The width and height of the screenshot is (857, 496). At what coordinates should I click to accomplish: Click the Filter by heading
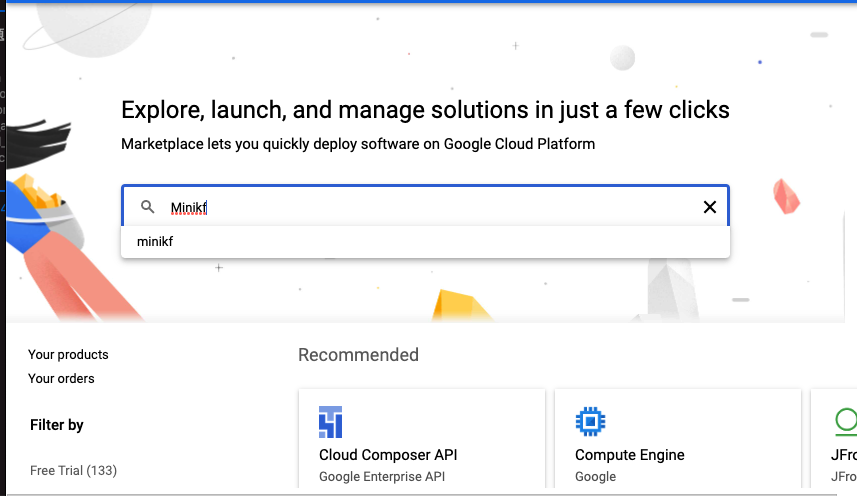tap(57, 425)
